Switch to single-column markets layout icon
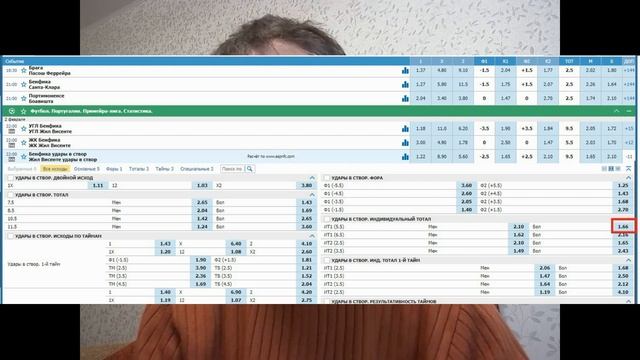This screenshot has width=640, height=360. click(x=604, y=169)
